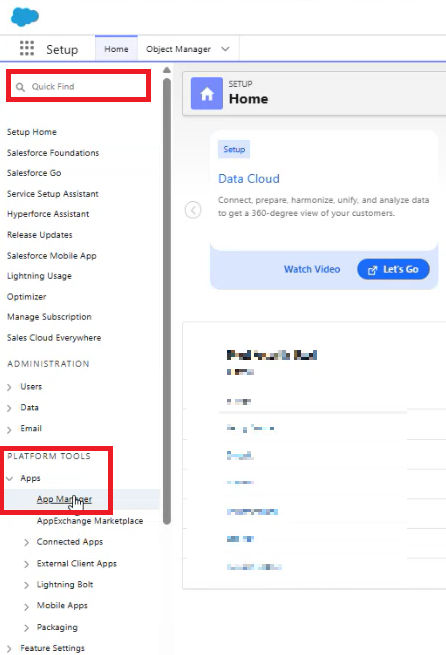
Task: Click the External Client Apps label
Action: click(77, 564)
